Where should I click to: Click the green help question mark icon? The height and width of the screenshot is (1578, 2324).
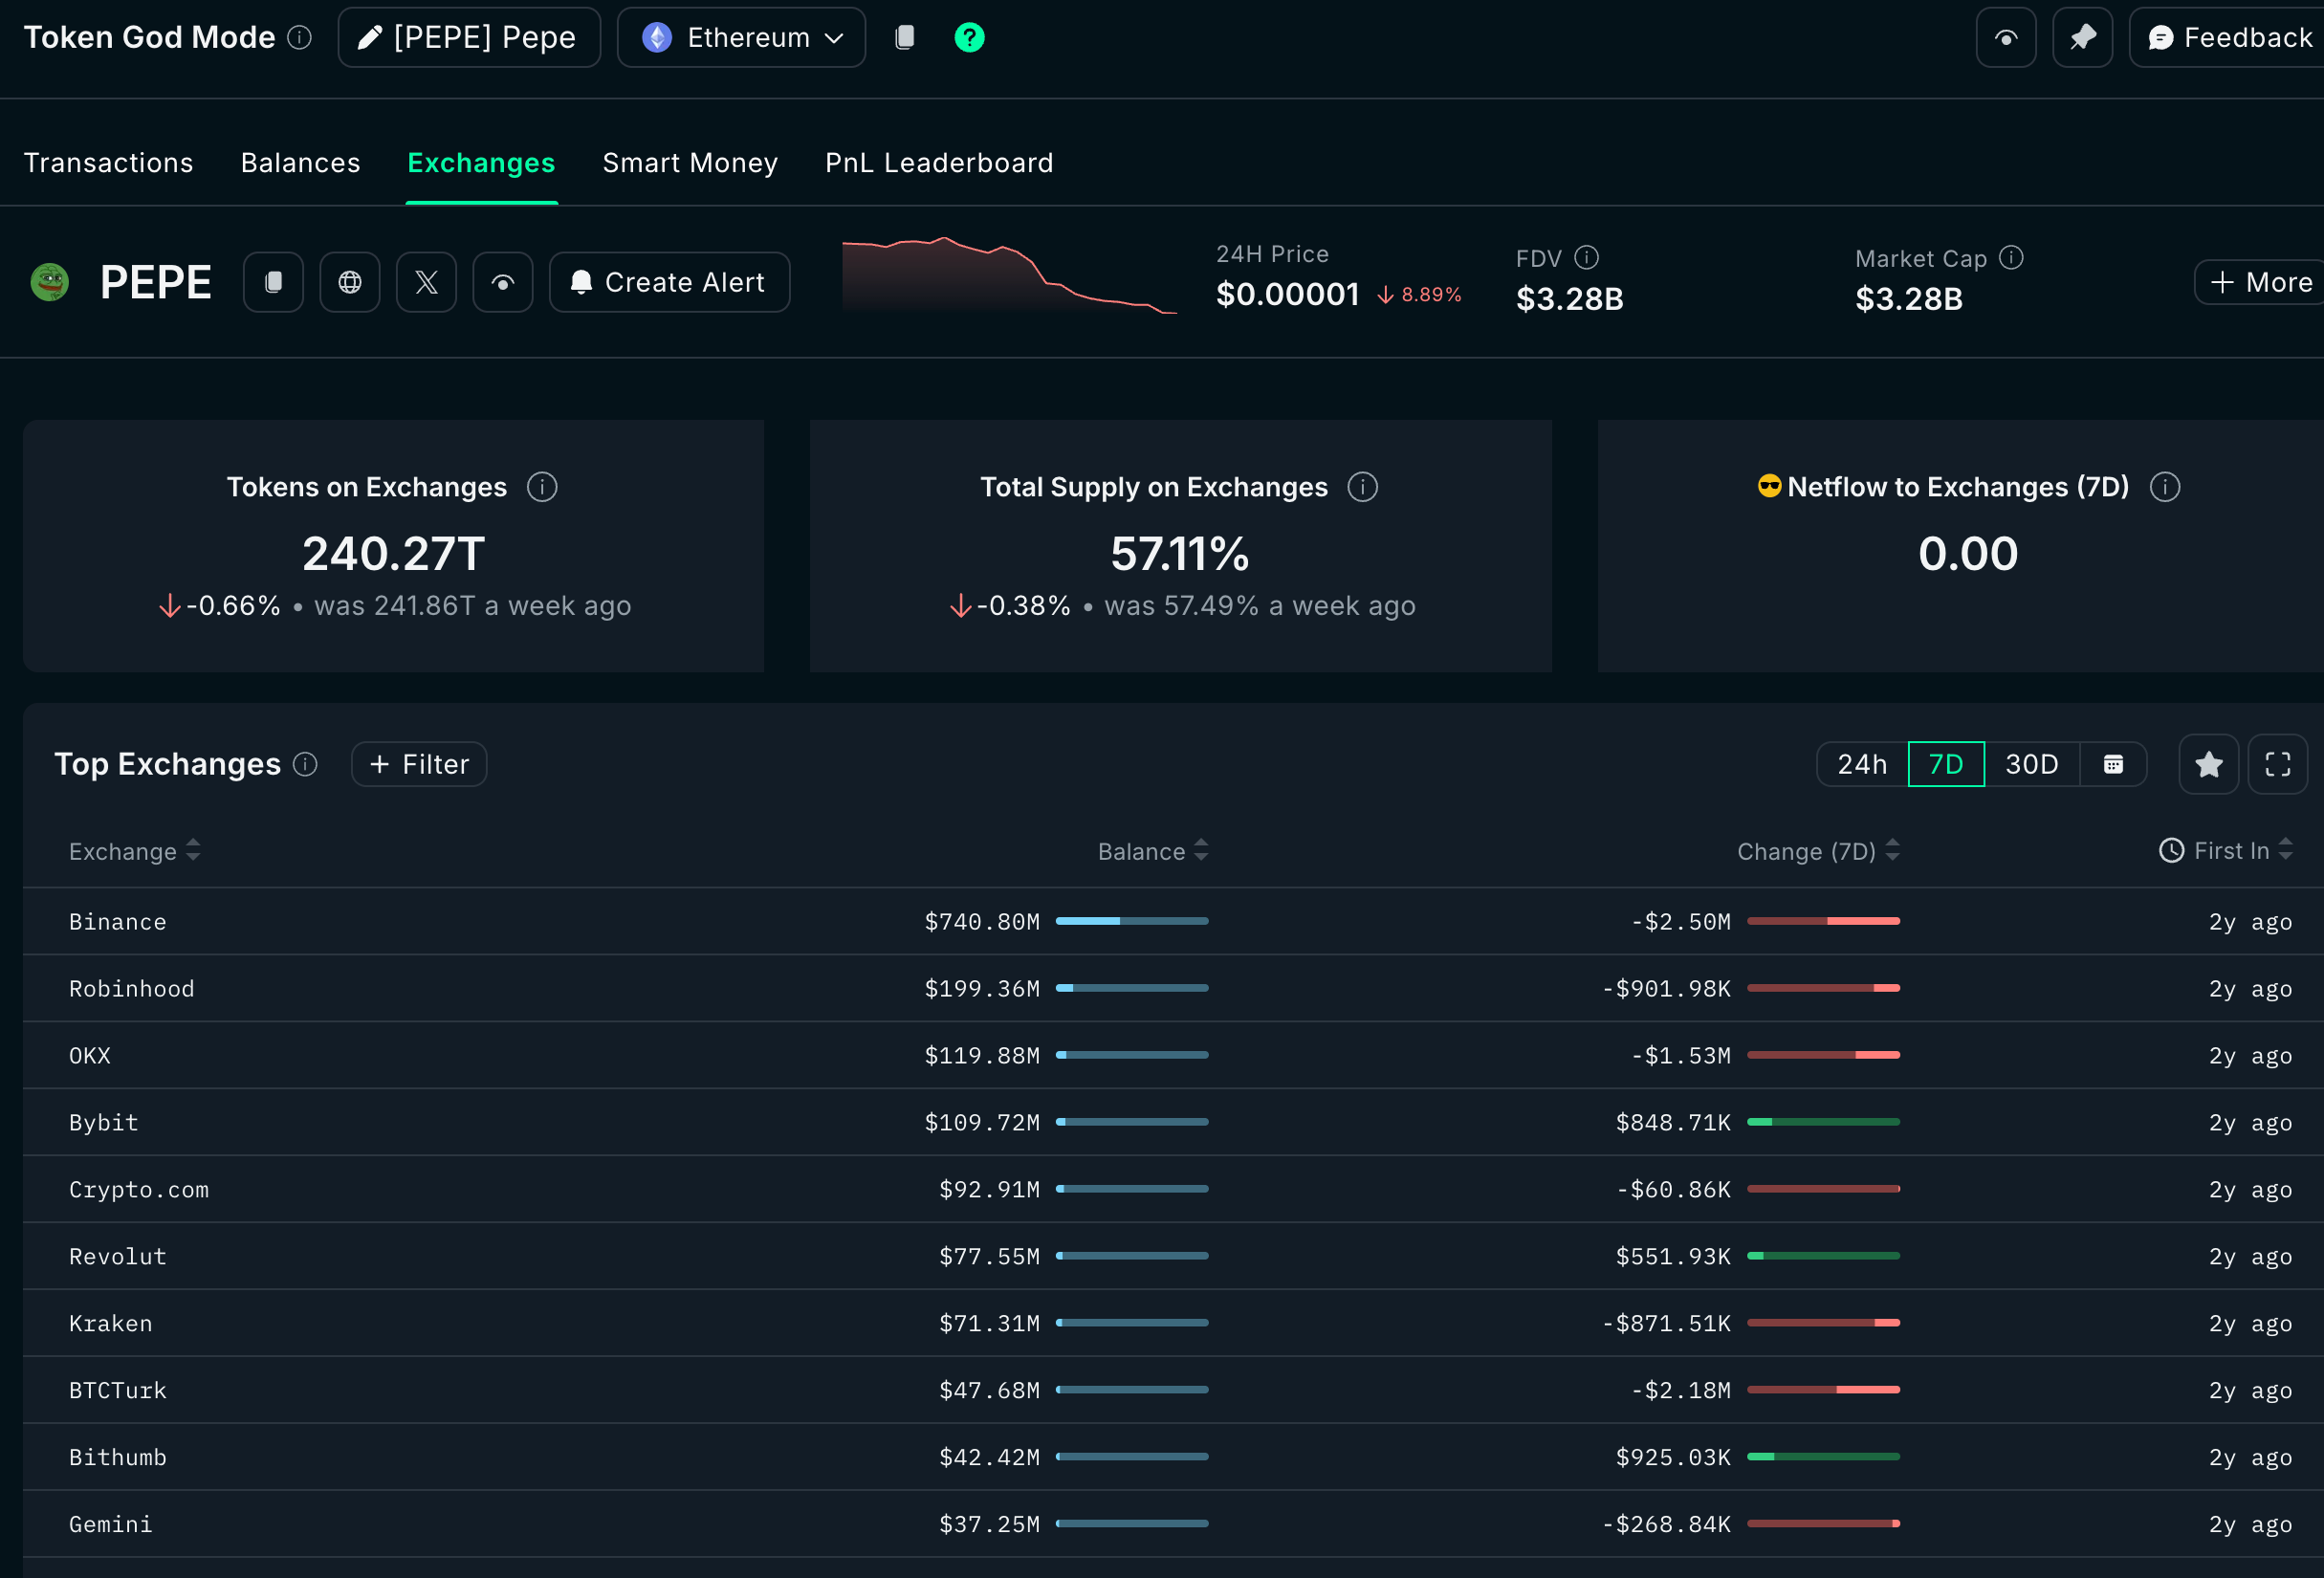[x=969, y=37]
